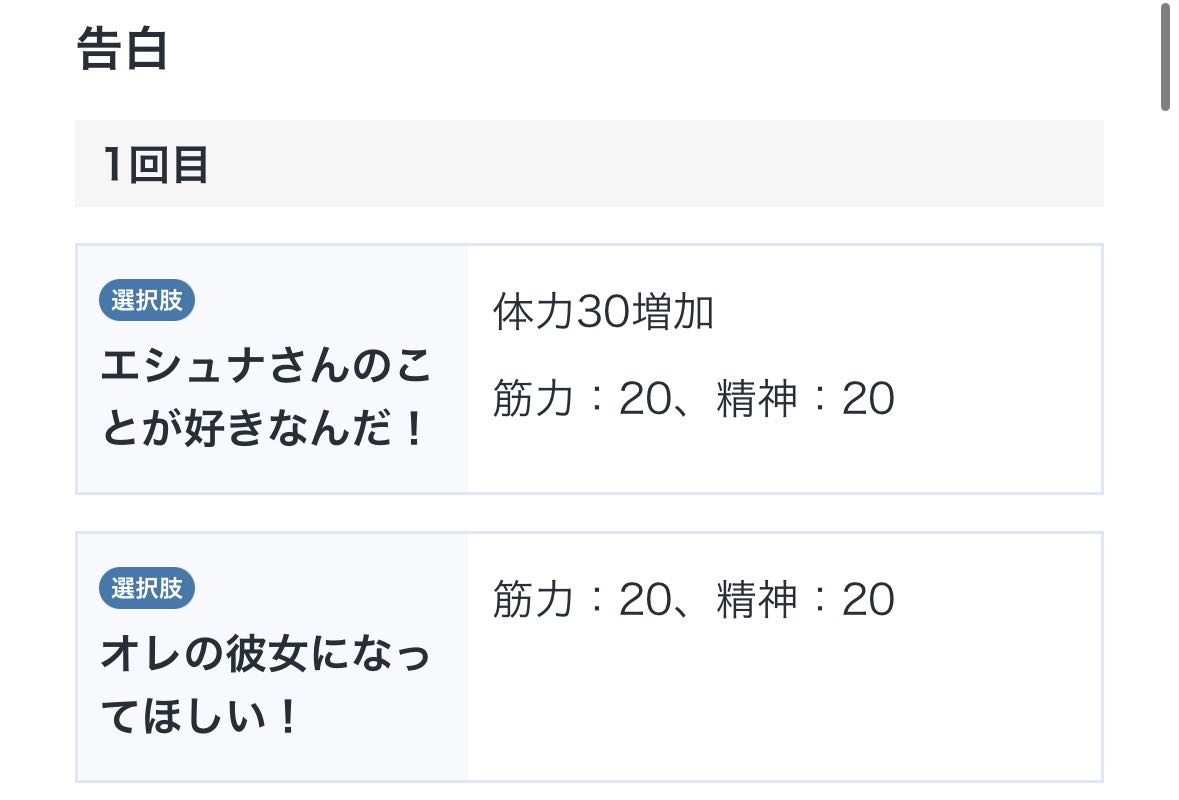Image resolution: width=1179 pixels, height=800 pixels.
Task: Click the word 体力 in the first card
Action: [x=534, y=312]
